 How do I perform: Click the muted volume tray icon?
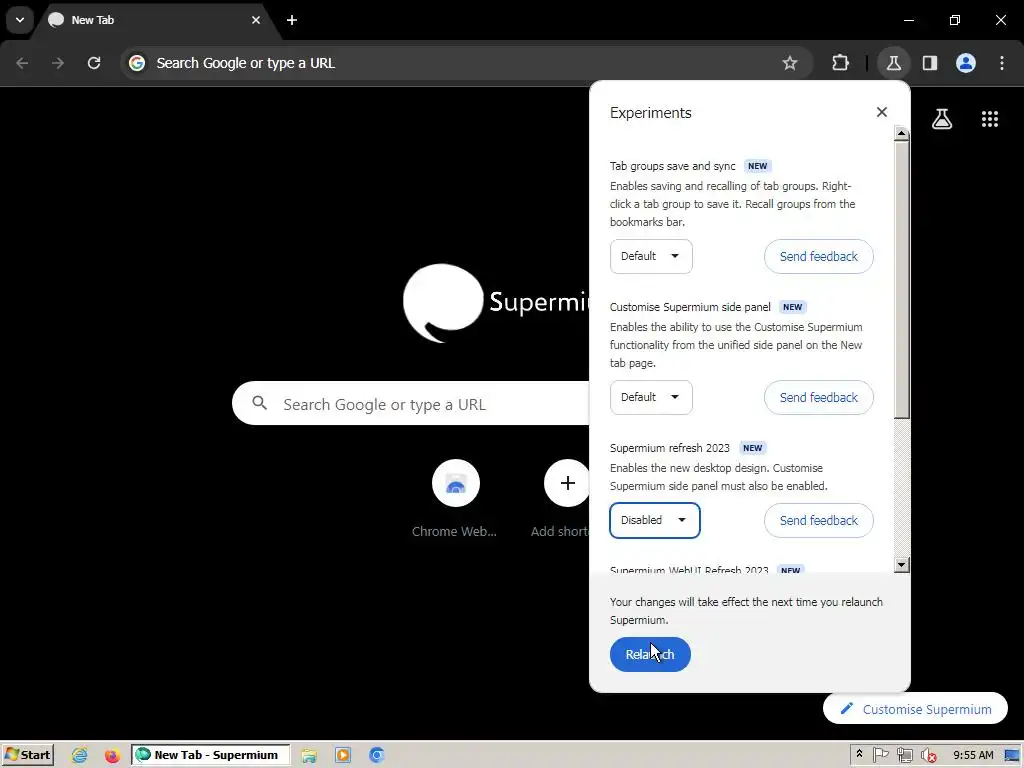(x=928, y=755)
